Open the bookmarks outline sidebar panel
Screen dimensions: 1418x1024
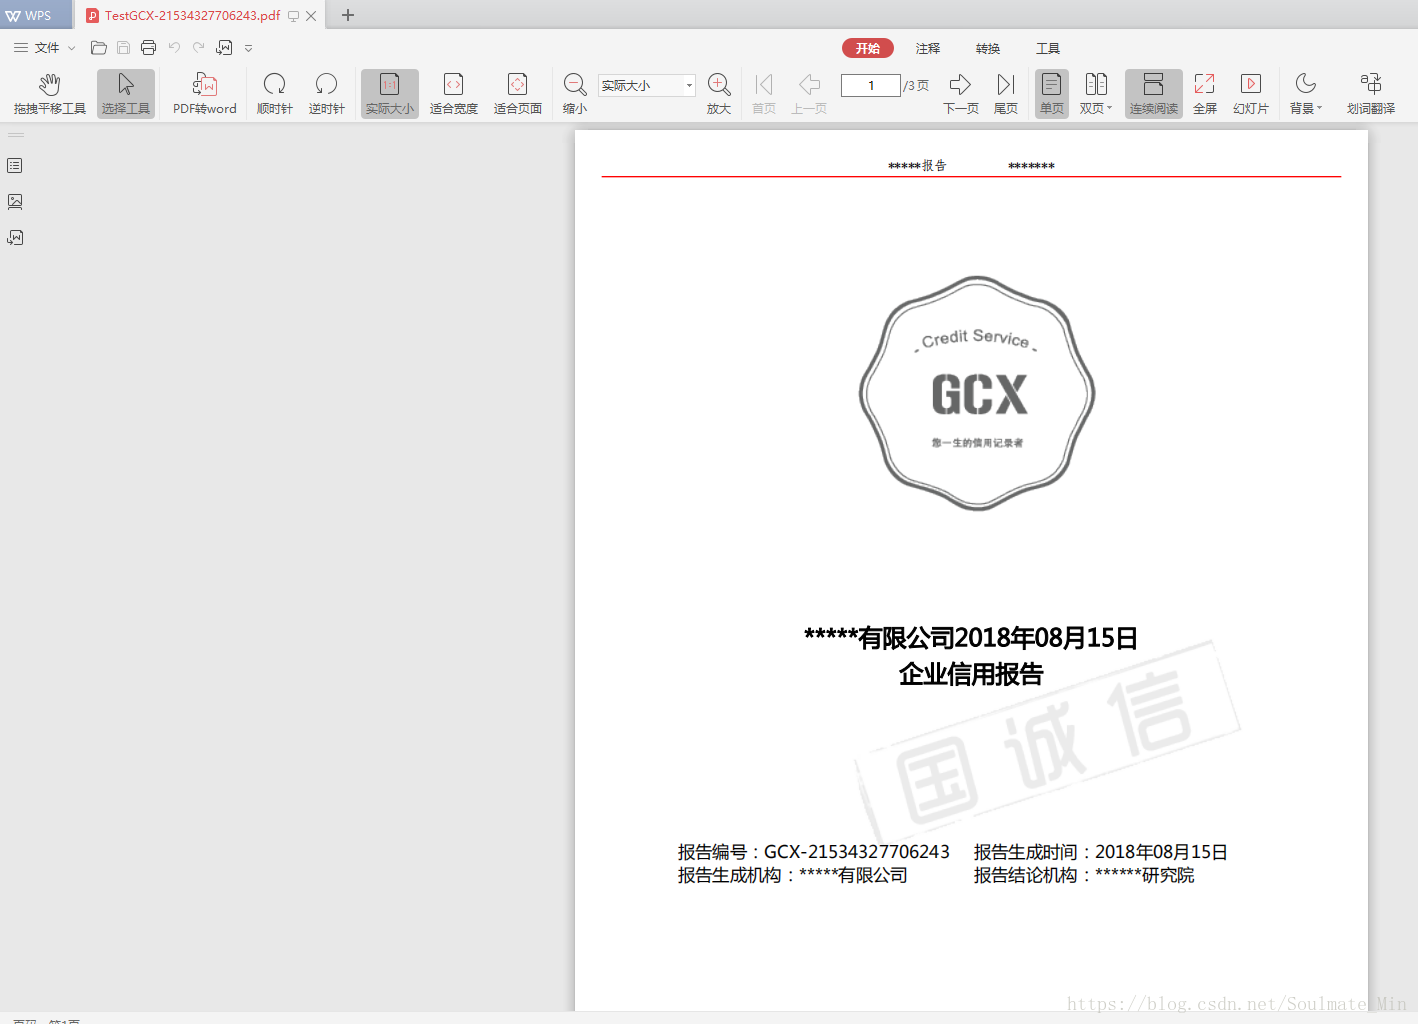pos(15,166)
